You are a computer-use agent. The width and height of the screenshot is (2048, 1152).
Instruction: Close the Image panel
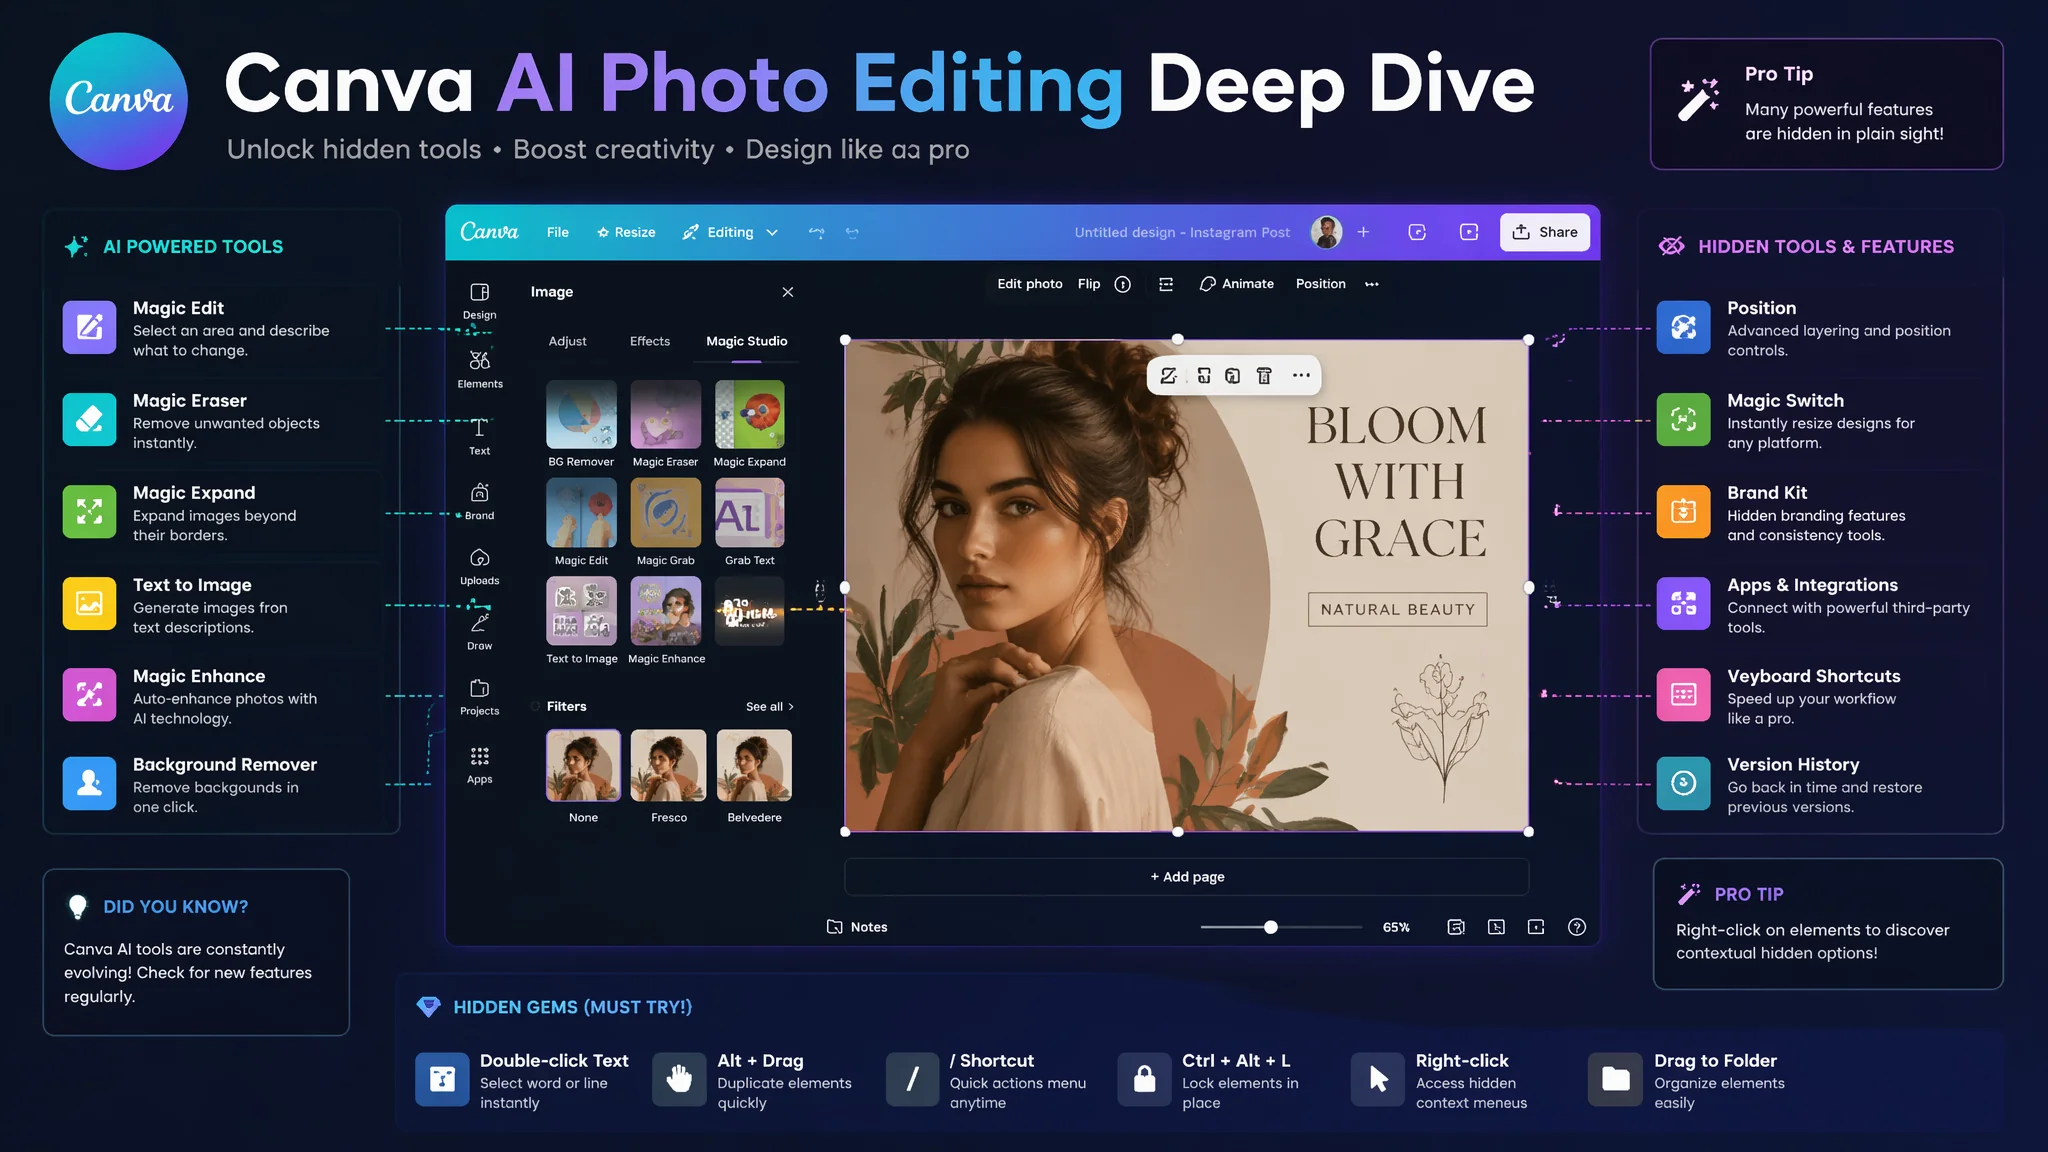click(788, 292)
